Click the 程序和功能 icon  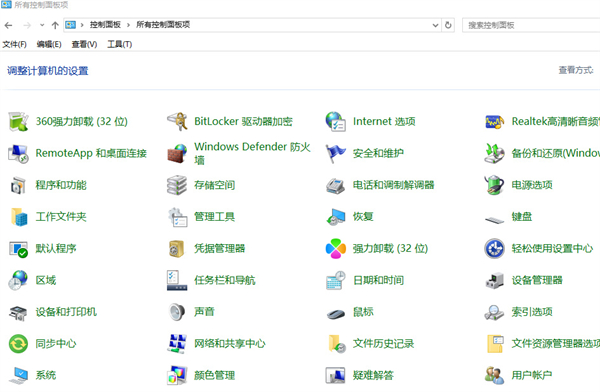(x=18, y=185)
